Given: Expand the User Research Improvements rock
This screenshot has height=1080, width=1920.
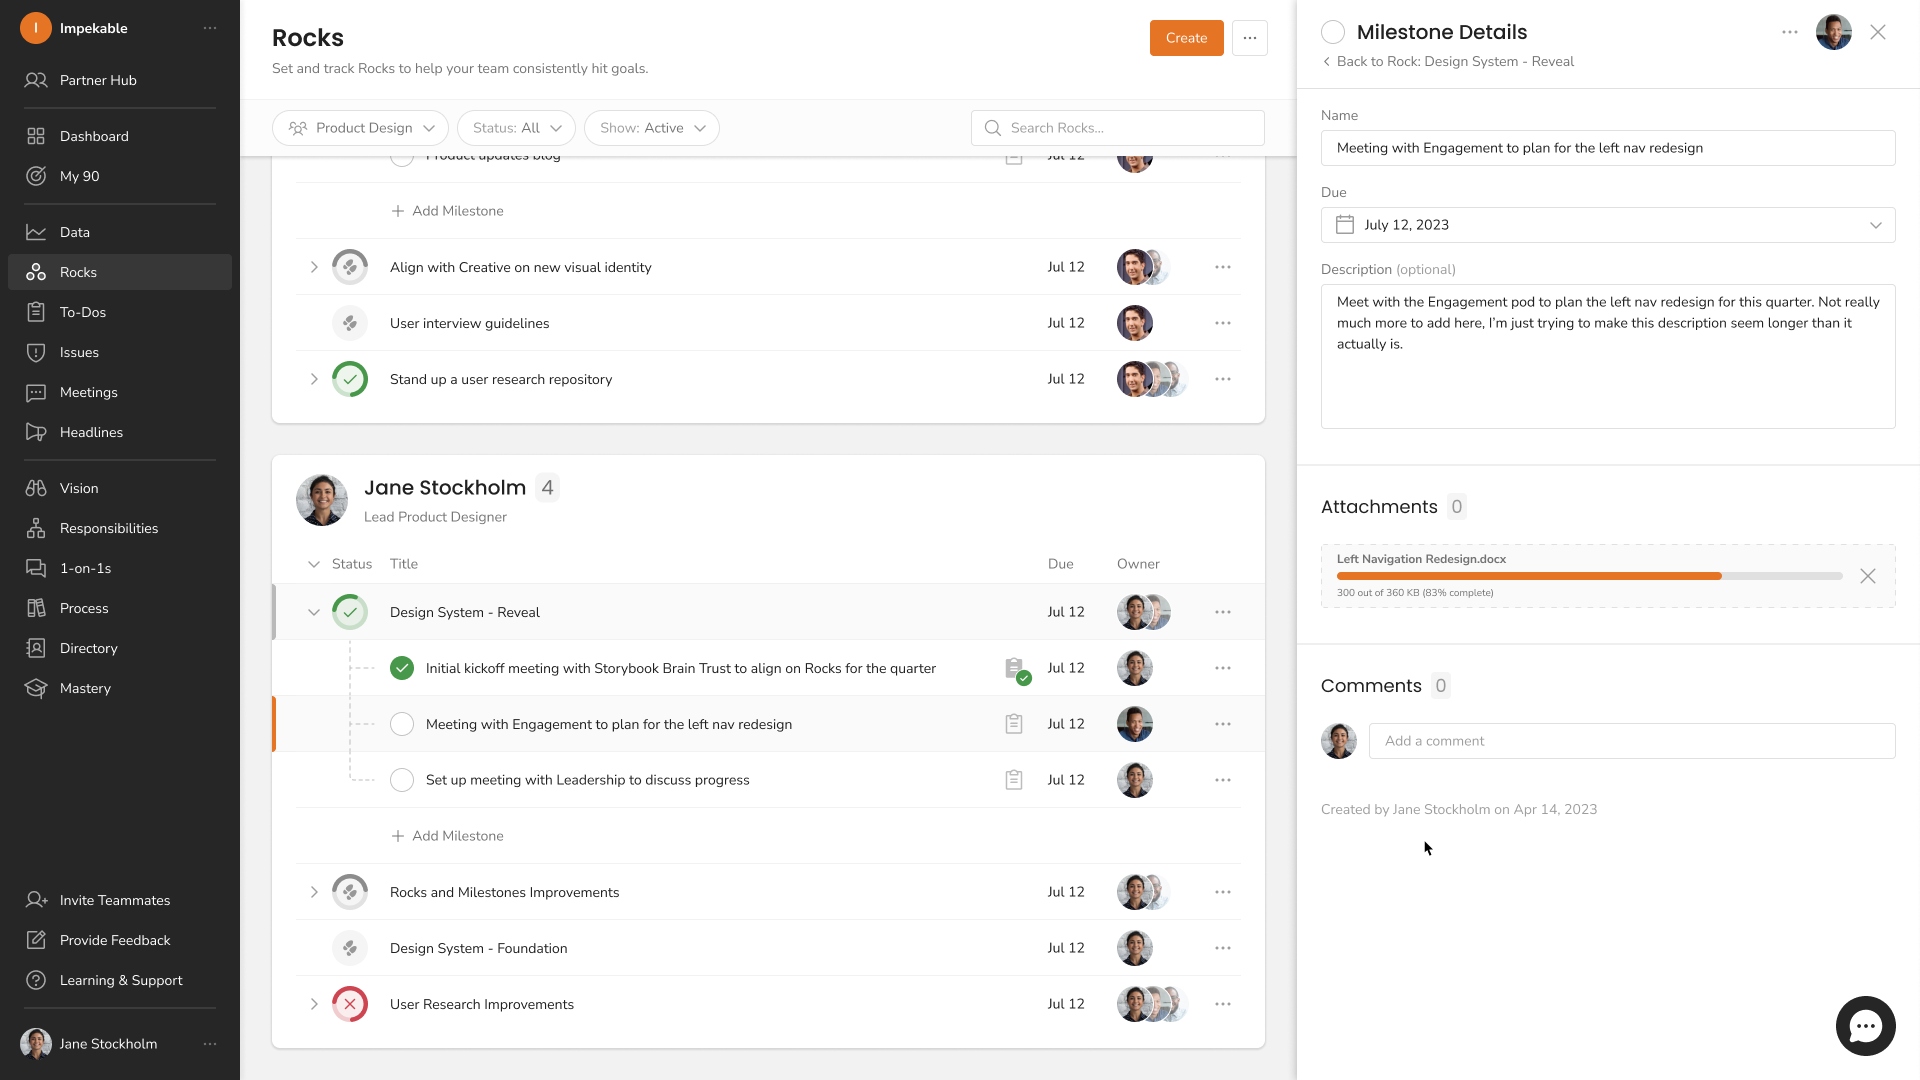Looking at the screenshot, I should 314,1004.
